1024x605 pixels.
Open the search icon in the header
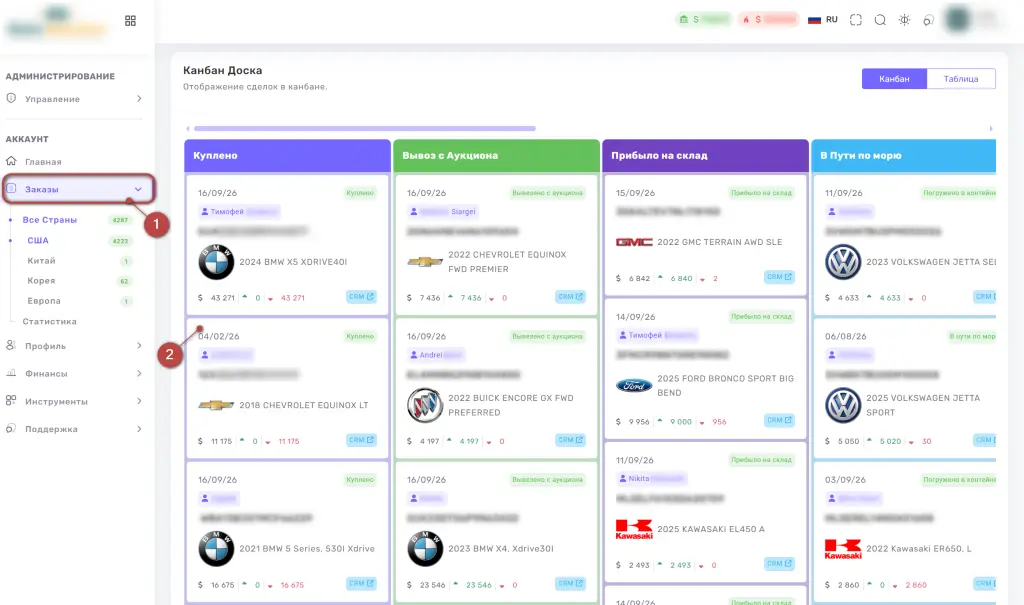(x=880, y=20)
